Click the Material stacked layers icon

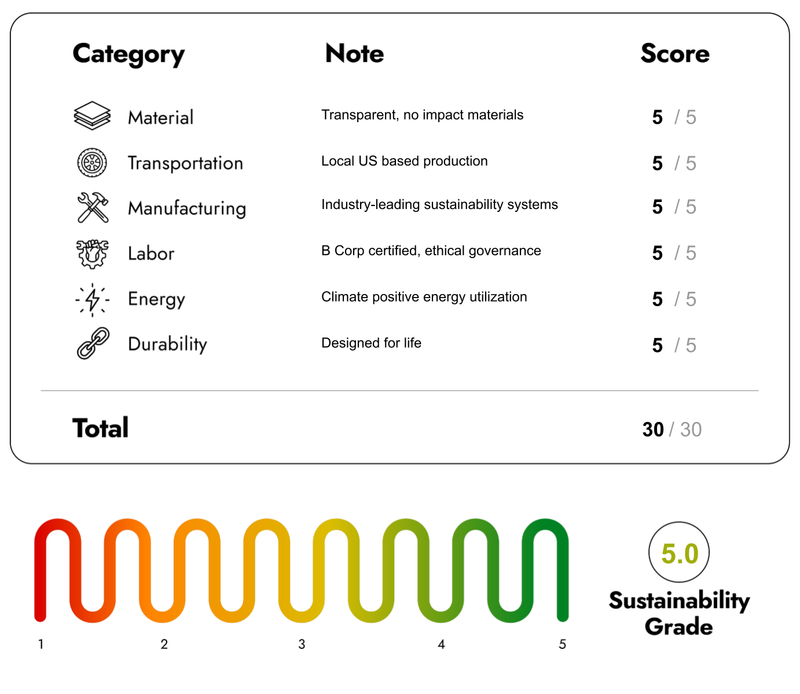(92, 115)
